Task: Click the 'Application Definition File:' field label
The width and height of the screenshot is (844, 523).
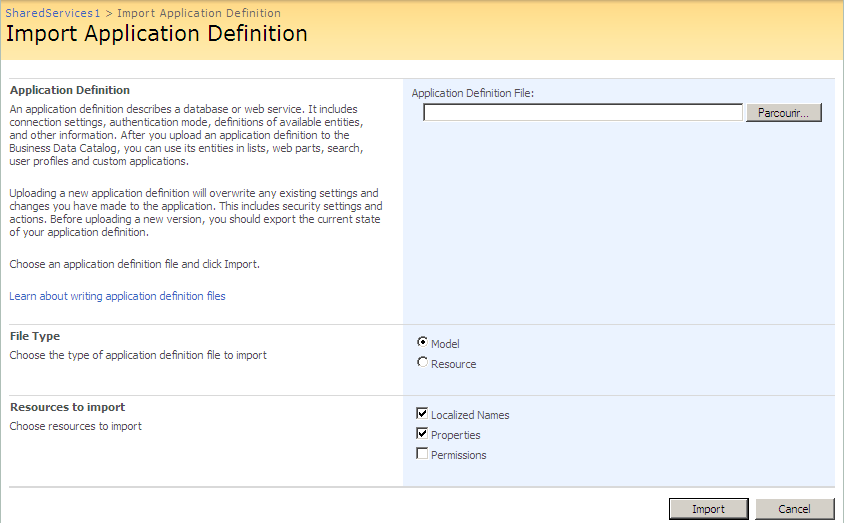Action: [x=473, y=93]
